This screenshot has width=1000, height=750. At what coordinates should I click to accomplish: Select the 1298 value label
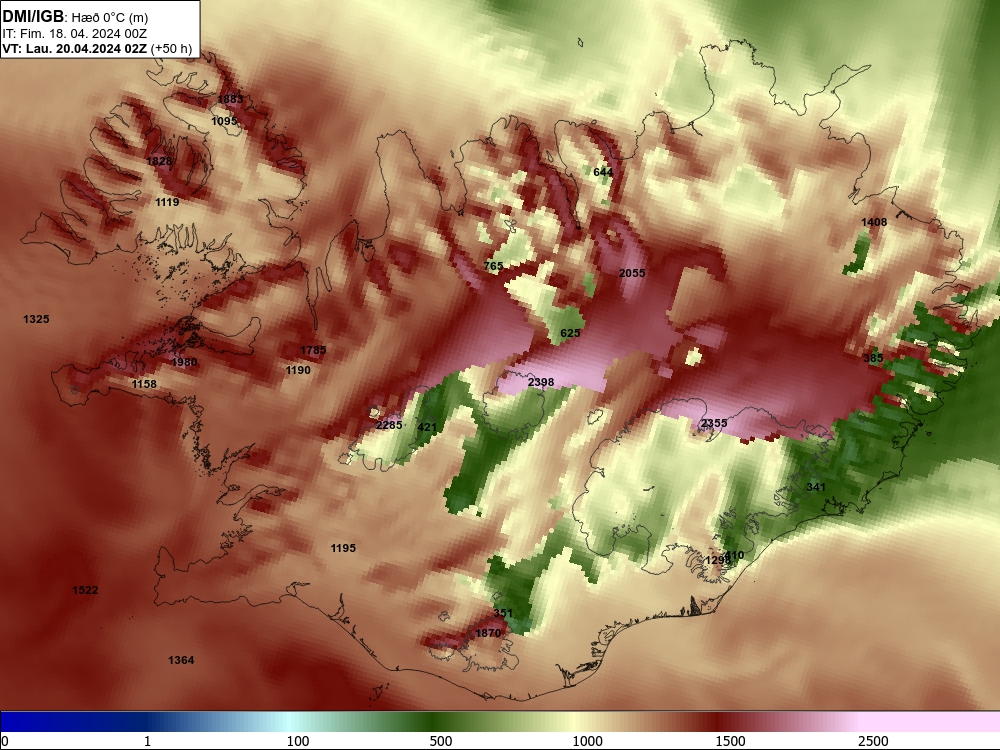point(717,560)
